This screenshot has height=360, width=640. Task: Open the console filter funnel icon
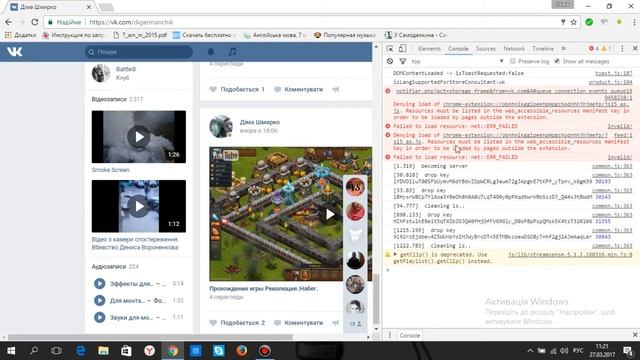[402, 61]
